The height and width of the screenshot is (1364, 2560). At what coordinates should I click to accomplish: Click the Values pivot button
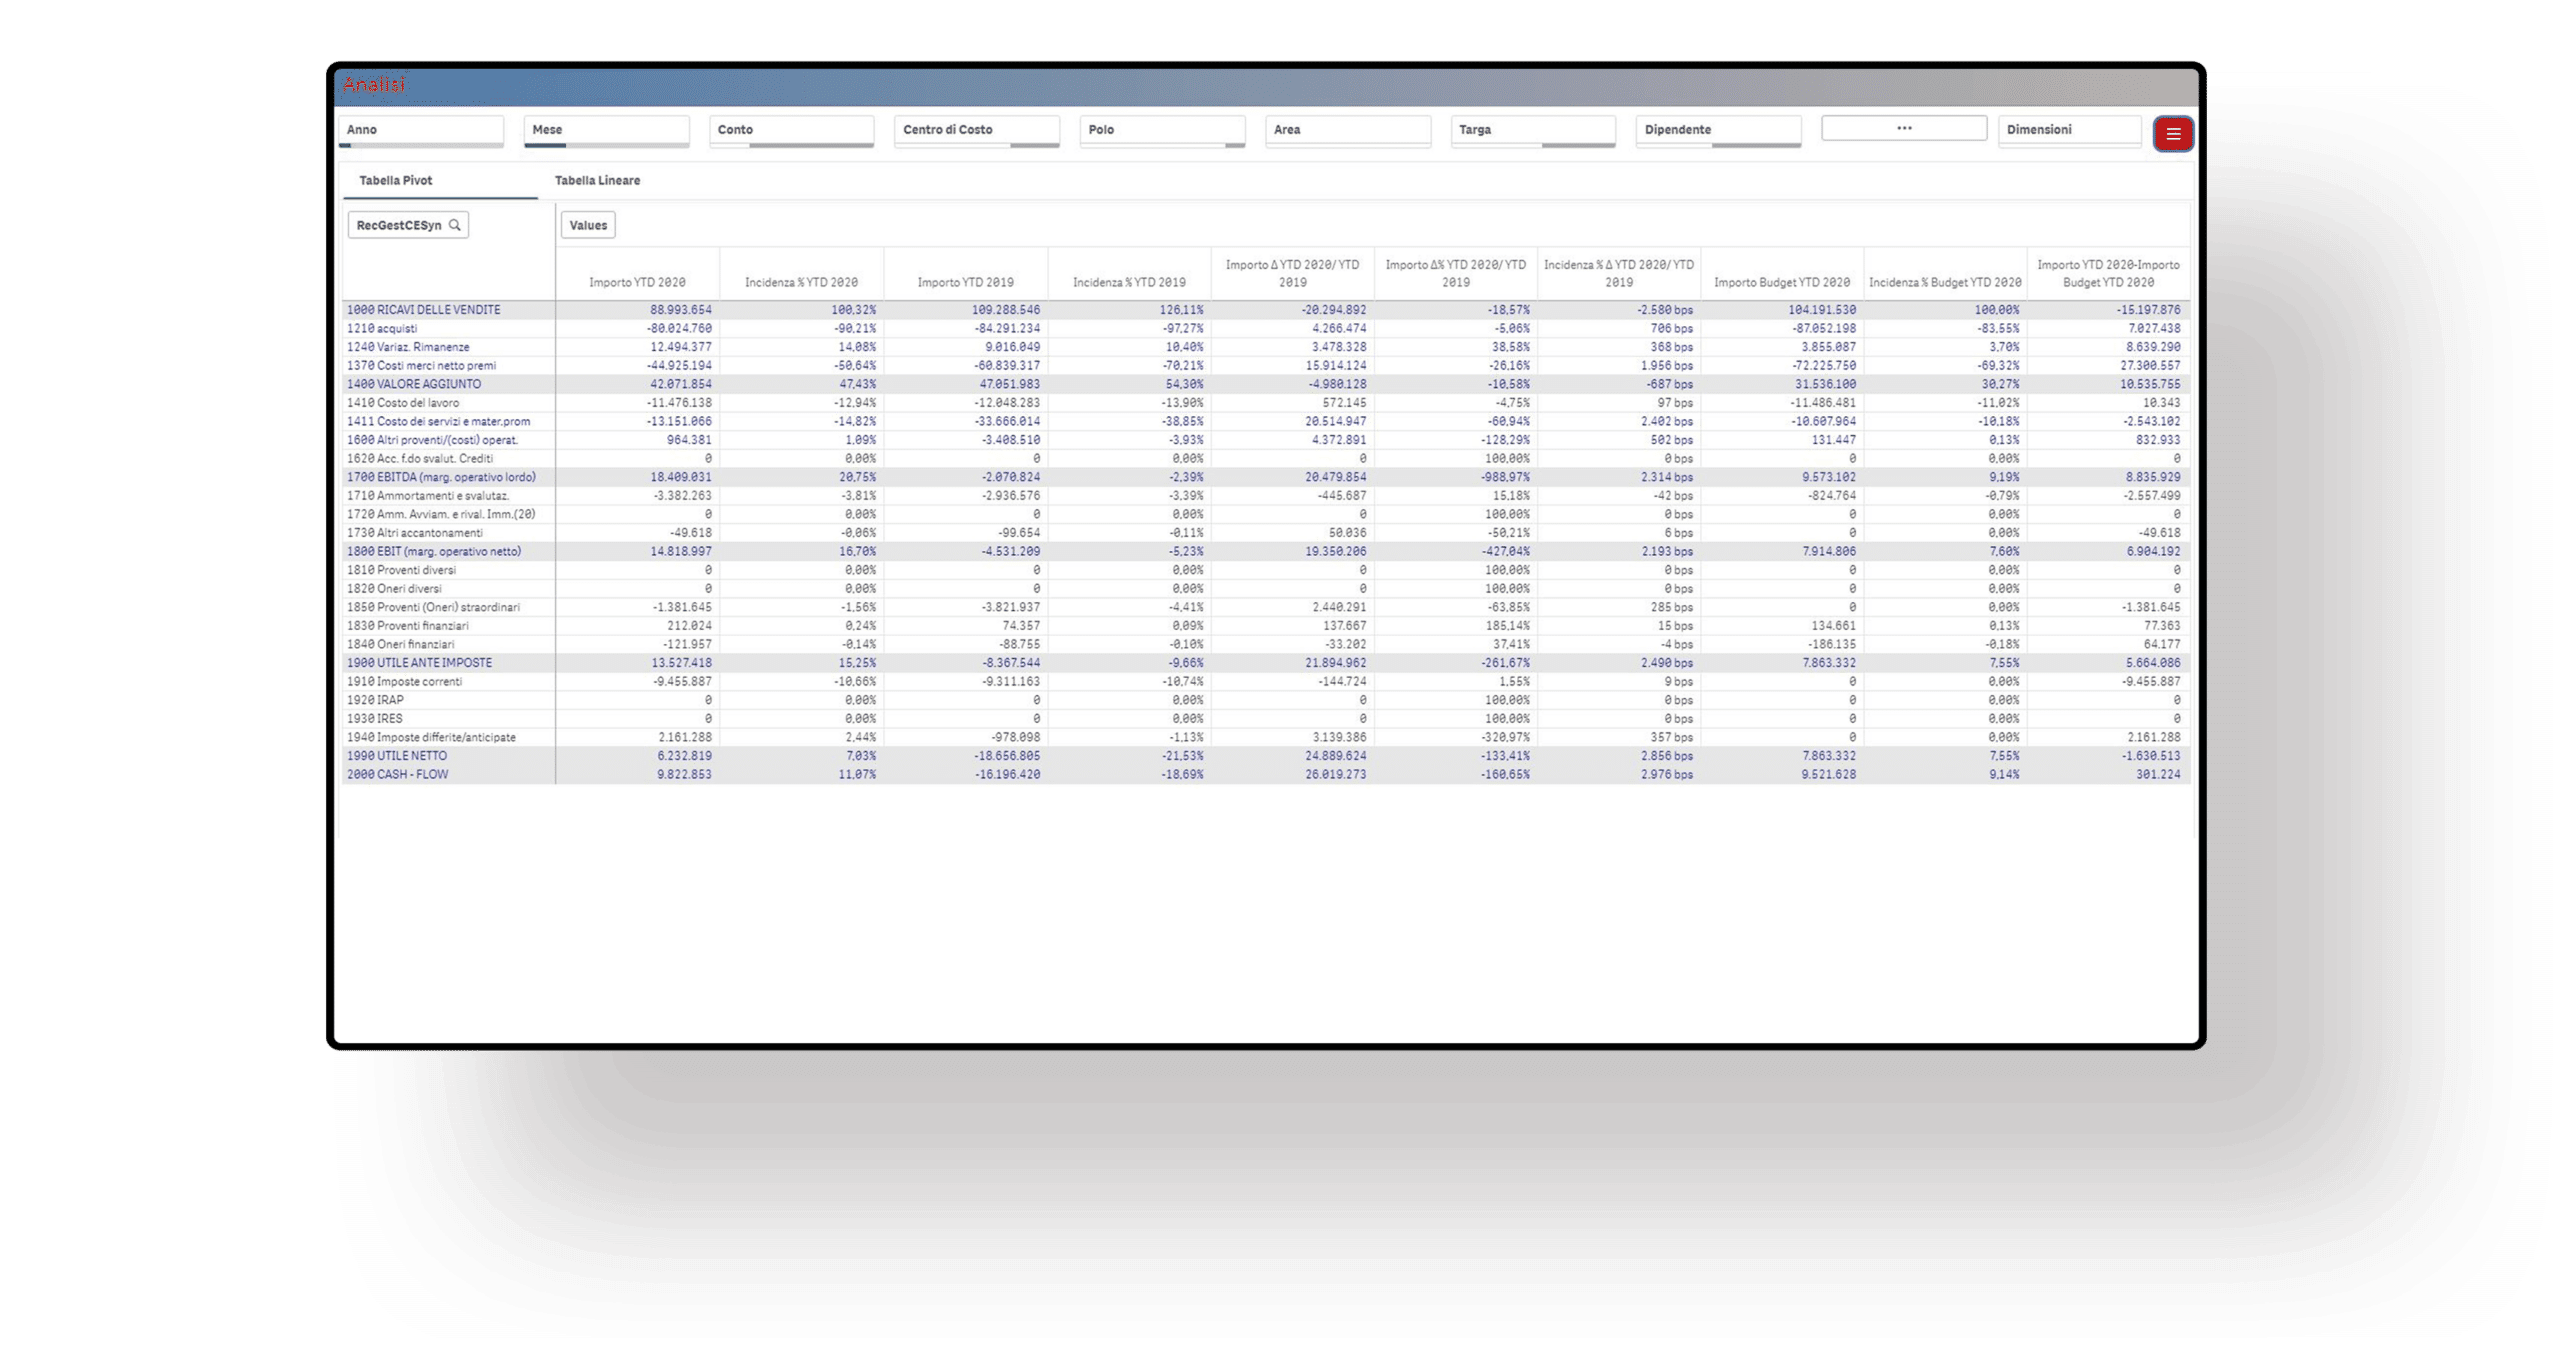tap(588, 225)
